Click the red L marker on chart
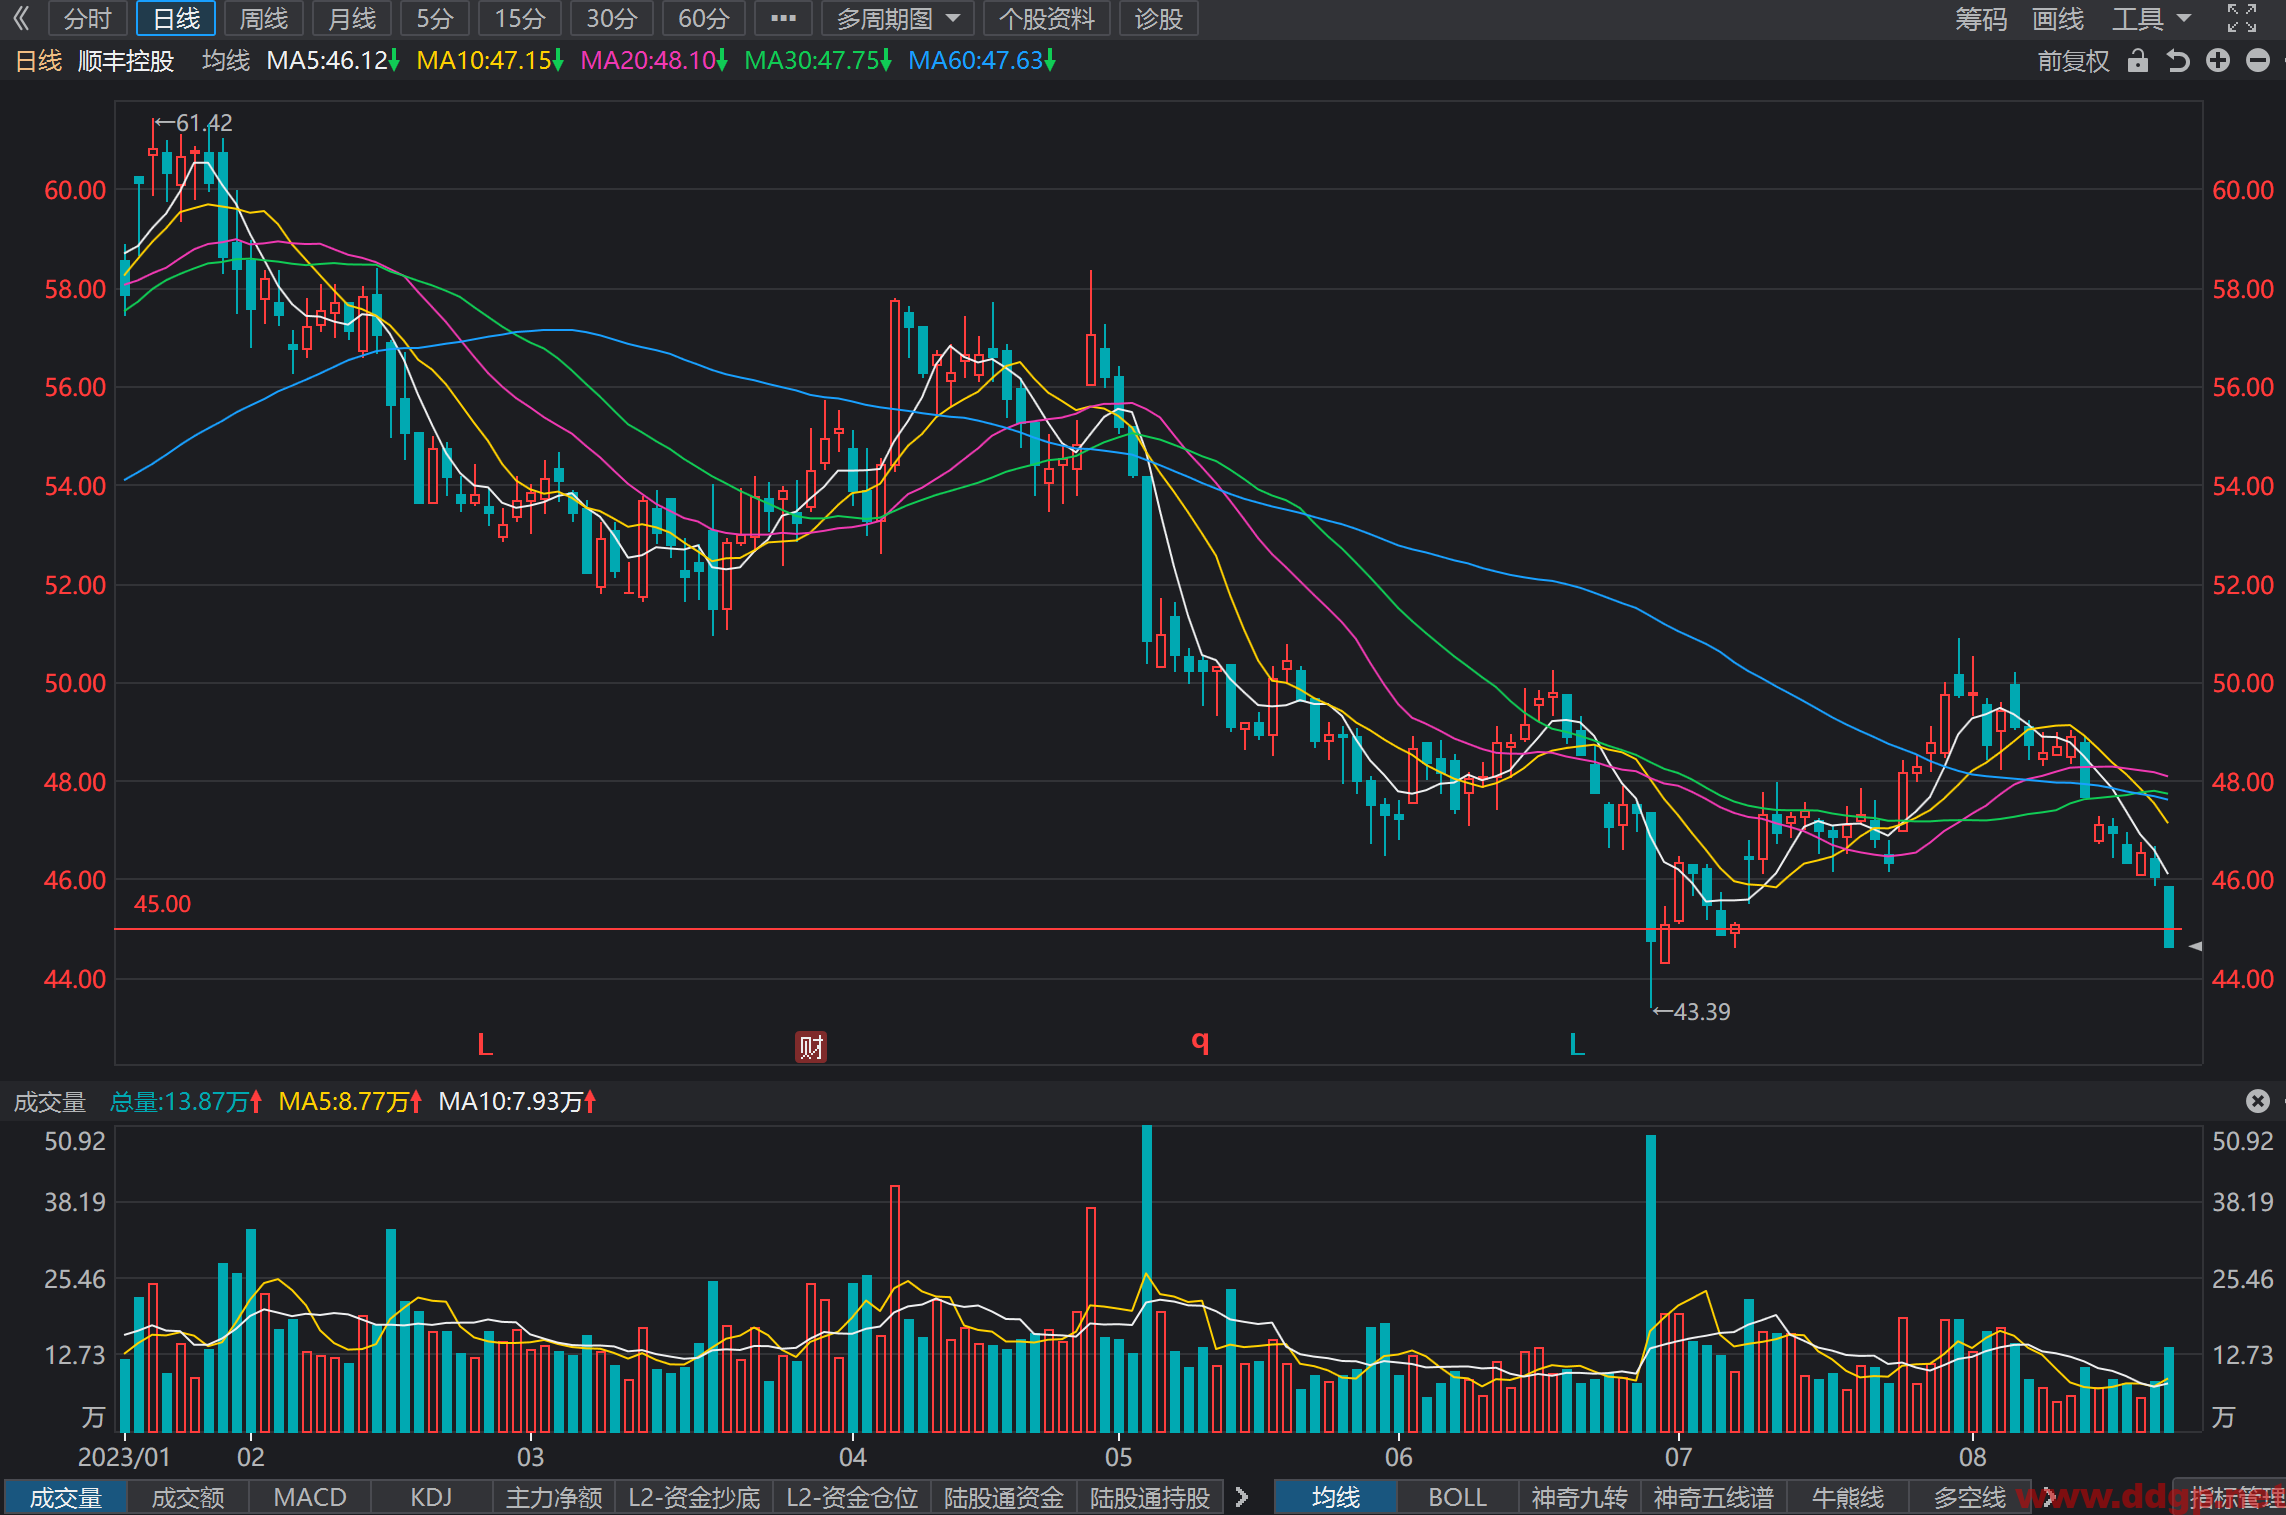Image resolution: width=2286 pixels, height=1515 pixels. 485,1045
